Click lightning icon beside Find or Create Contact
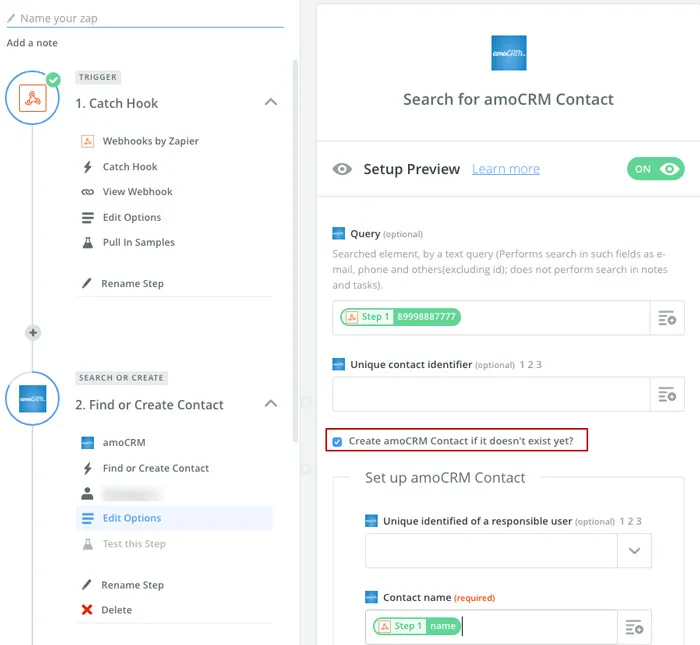 88,468
